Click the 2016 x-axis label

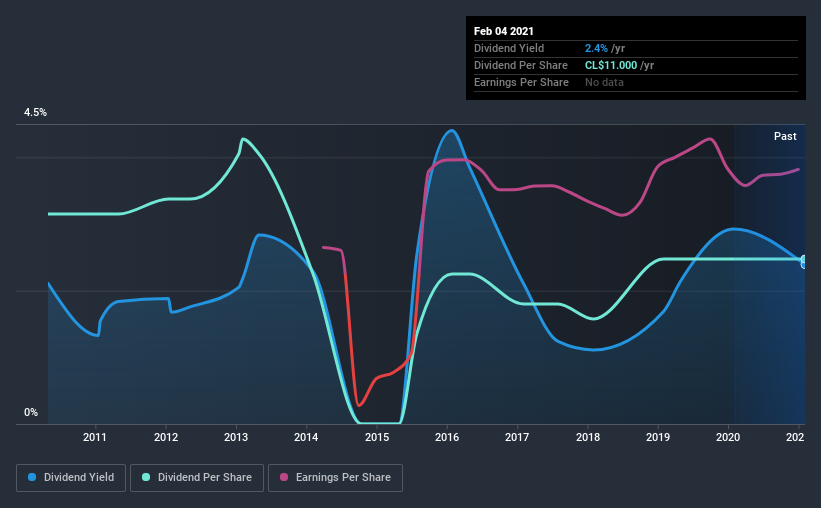pyautogui.click(x=447, y=437)
